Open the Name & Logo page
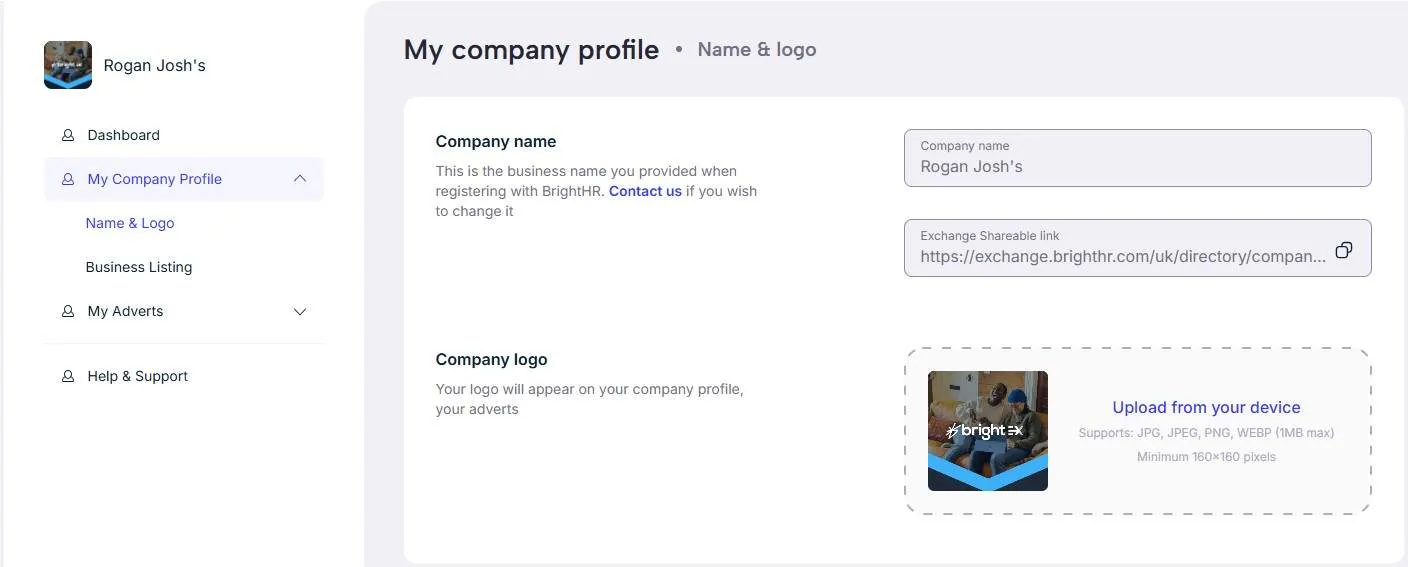This screenshot has height=567, width=1408. point(130,223)
